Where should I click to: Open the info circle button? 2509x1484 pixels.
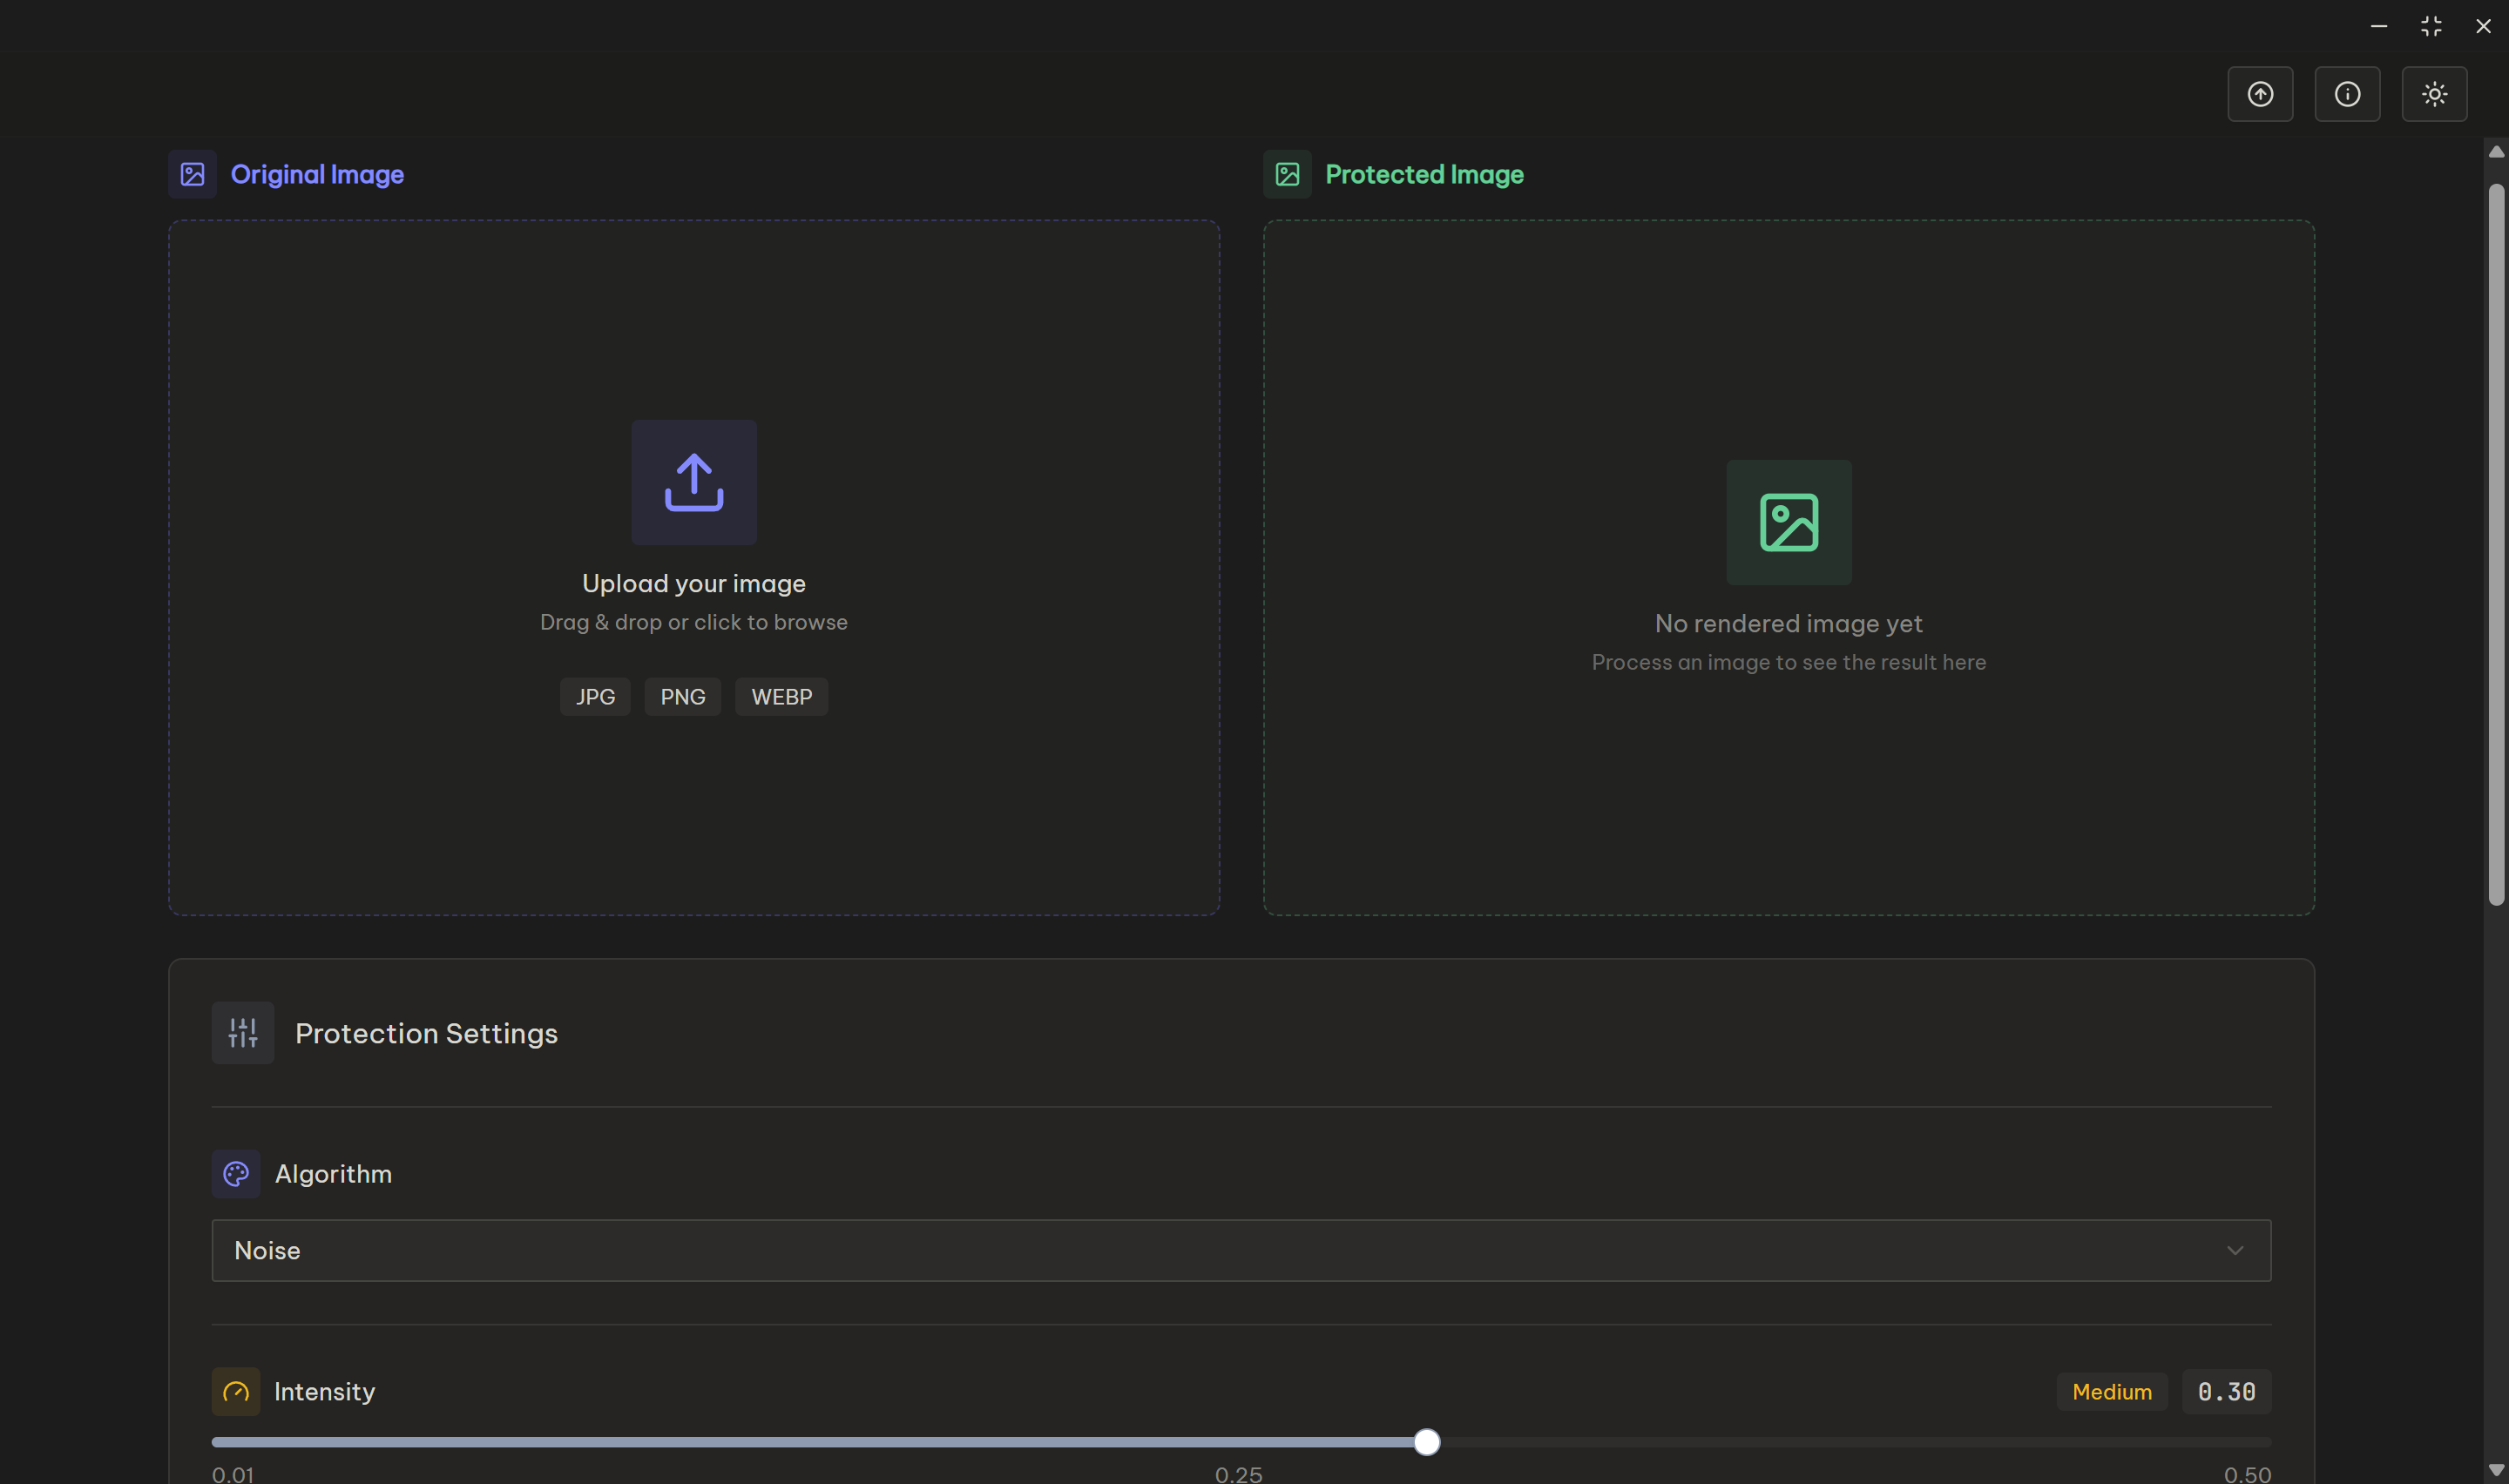[x=2346, y=94]
